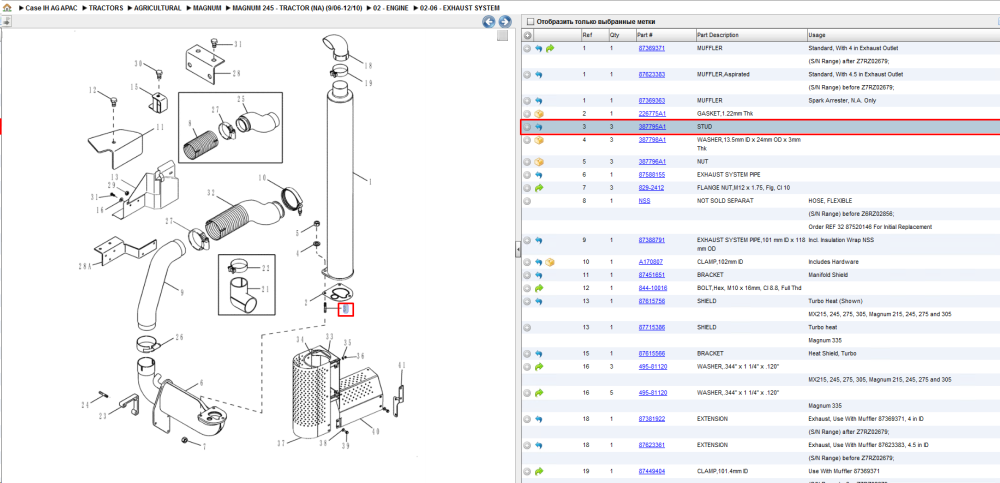
Task: Click the print icon above the diagram
Action: click(6, 21)
